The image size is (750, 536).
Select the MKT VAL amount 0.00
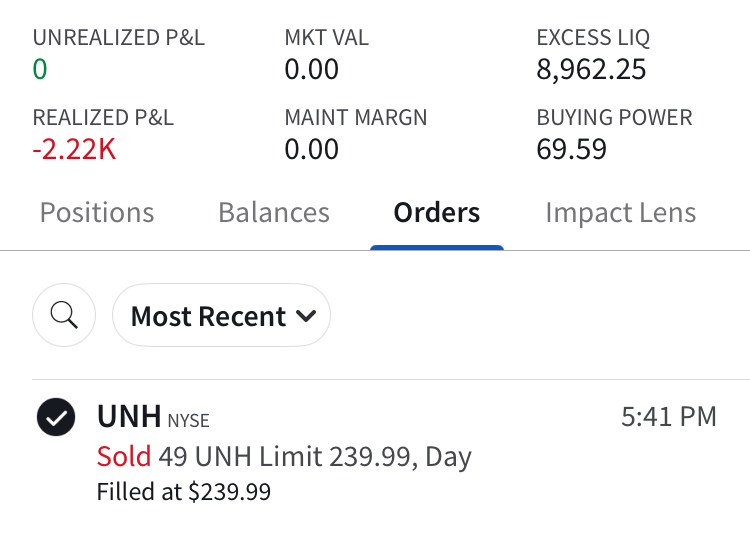(x=311, y=69)
